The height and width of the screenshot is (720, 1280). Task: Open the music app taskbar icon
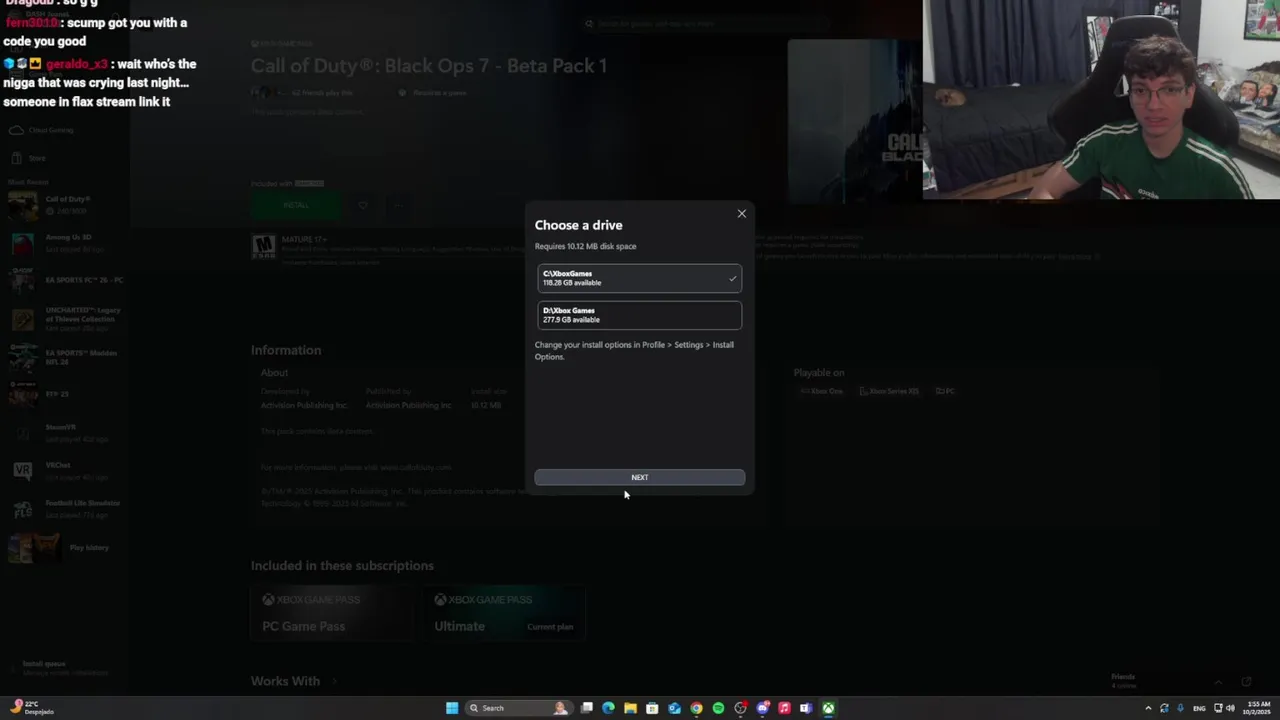point(784,708)
